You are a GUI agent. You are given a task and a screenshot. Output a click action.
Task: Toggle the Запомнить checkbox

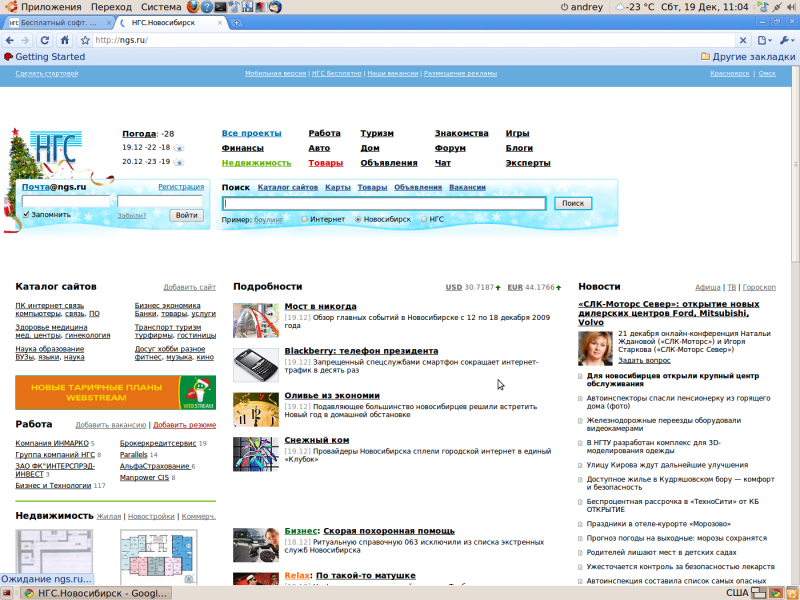27,214
